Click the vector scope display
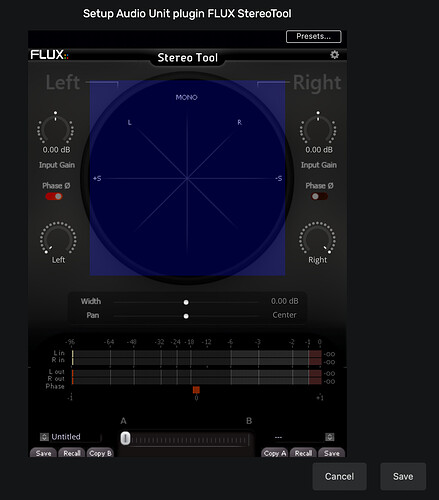The height and width of the screenshot is (500, 439). [x=187, y=178]
